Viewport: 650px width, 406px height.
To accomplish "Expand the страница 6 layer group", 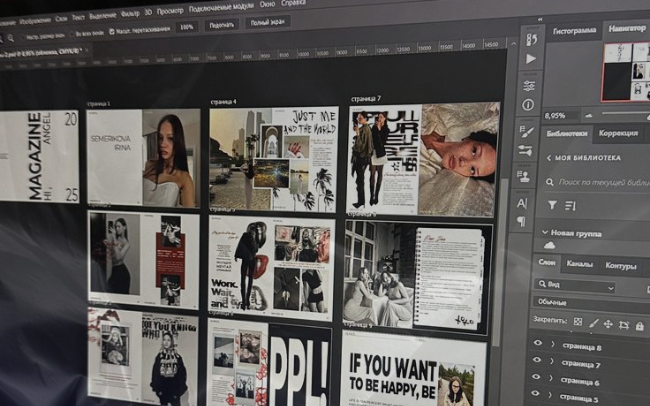I will [x=551, y=380].
